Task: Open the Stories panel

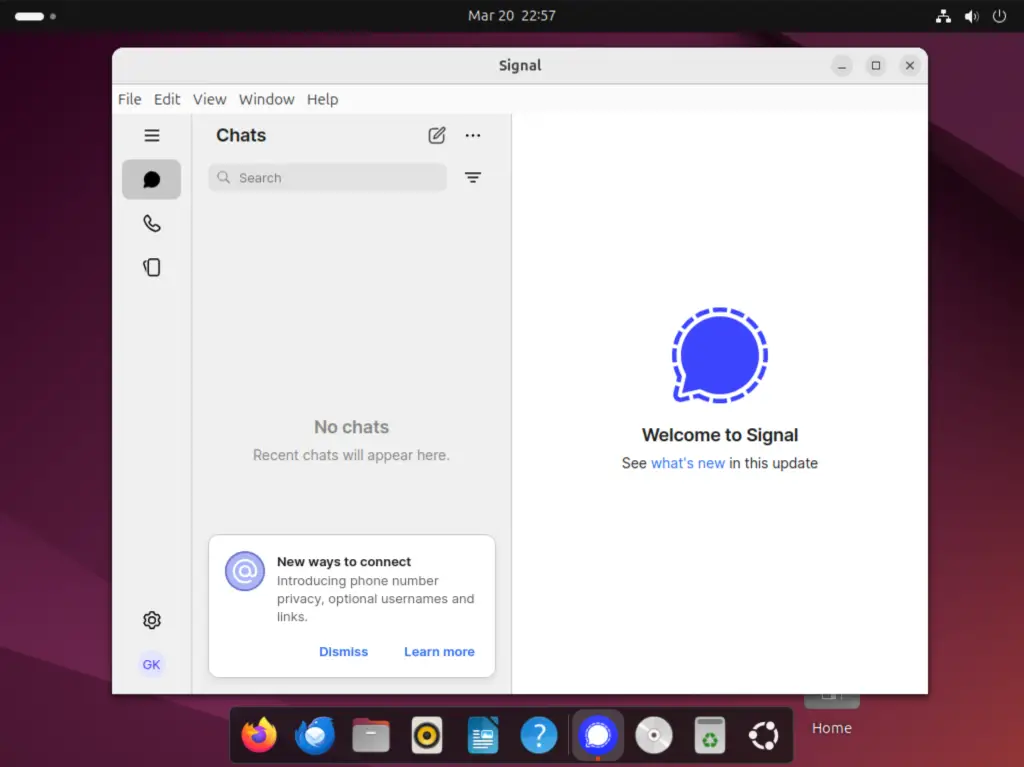Action: pos(151,267)
